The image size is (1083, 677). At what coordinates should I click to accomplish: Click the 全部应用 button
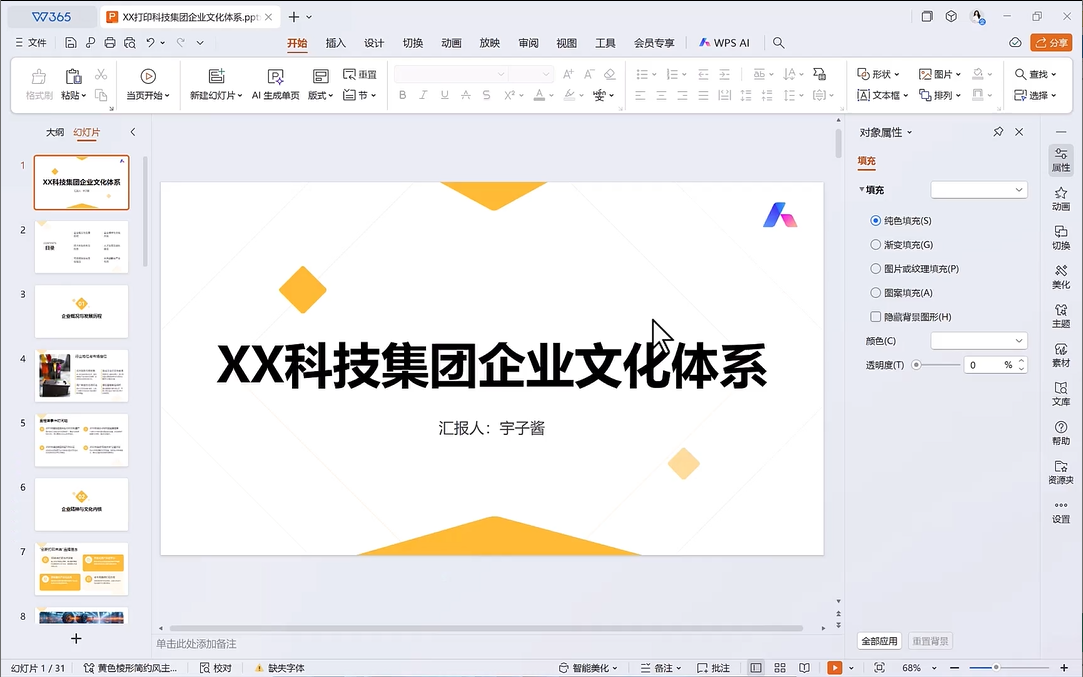point(879,641)
